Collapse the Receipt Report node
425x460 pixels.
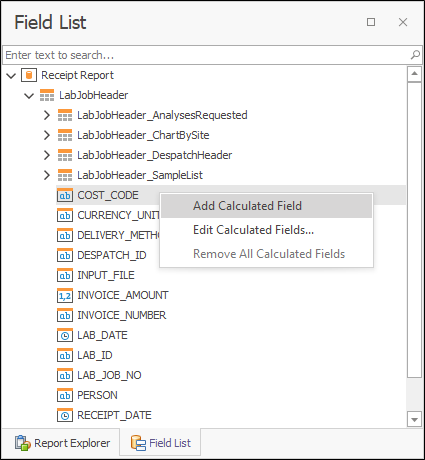click(x=11, y=76)
